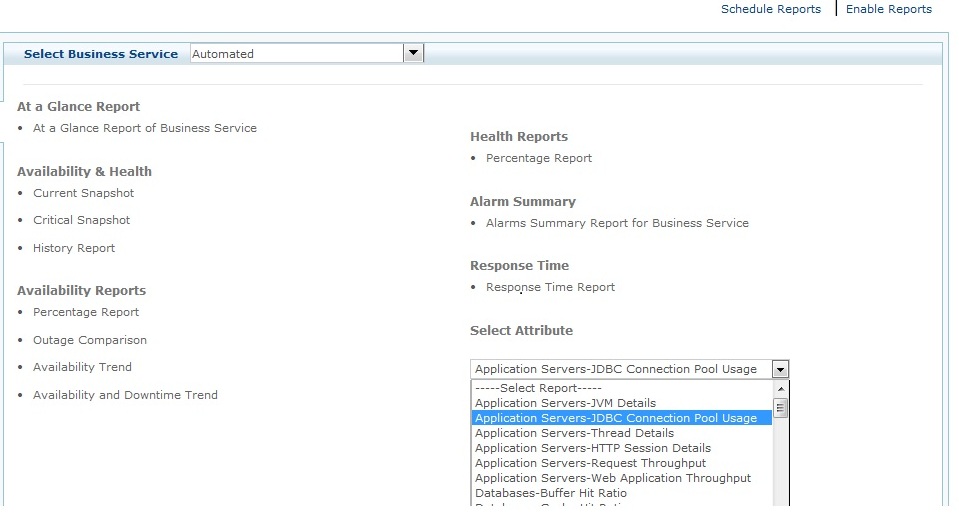Open Percentage Report under Availability Reports

click(x=86, y=312)
